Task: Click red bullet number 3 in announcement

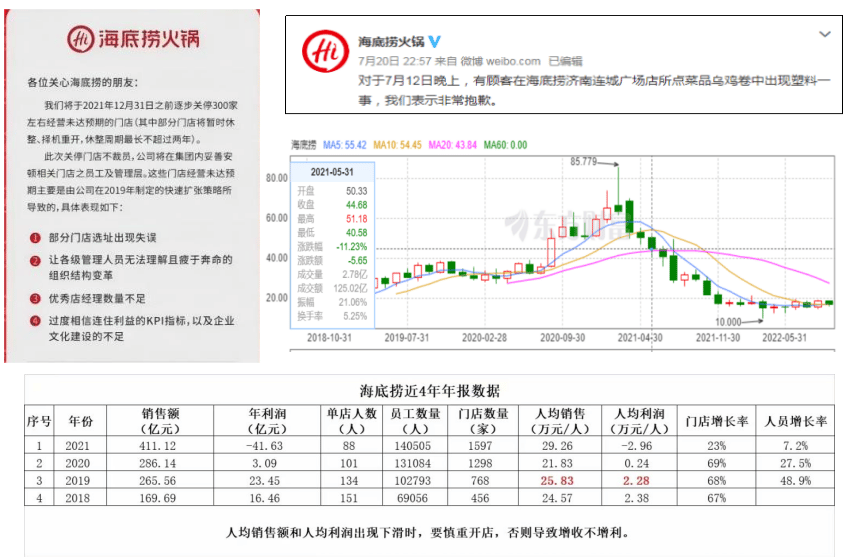Action: click(x=35, y=299)
